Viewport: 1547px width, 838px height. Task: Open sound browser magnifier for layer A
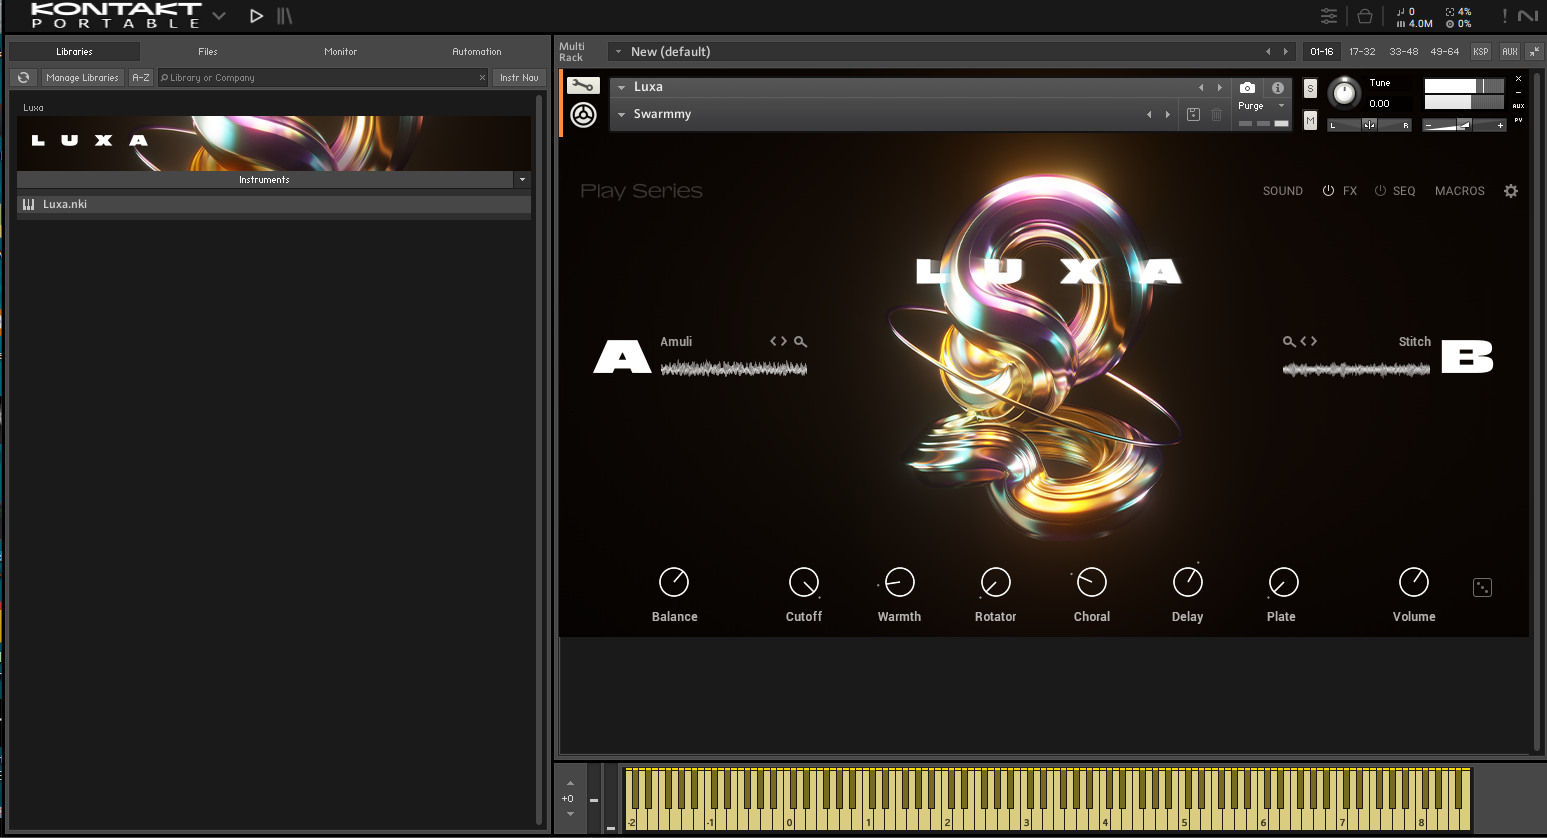pos(800,342)
